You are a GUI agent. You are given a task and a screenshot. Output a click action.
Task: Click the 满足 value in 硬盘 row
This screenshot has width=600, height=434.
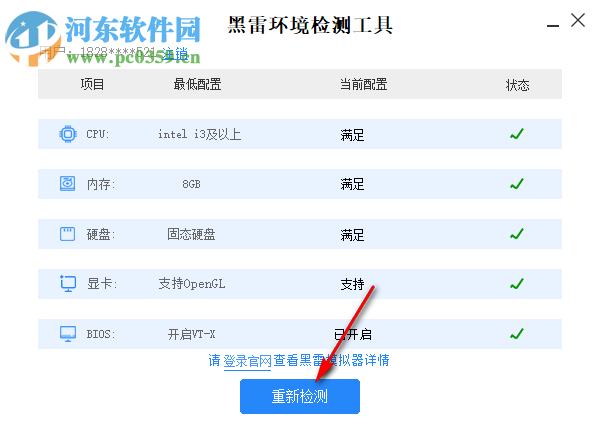point(352,235)
